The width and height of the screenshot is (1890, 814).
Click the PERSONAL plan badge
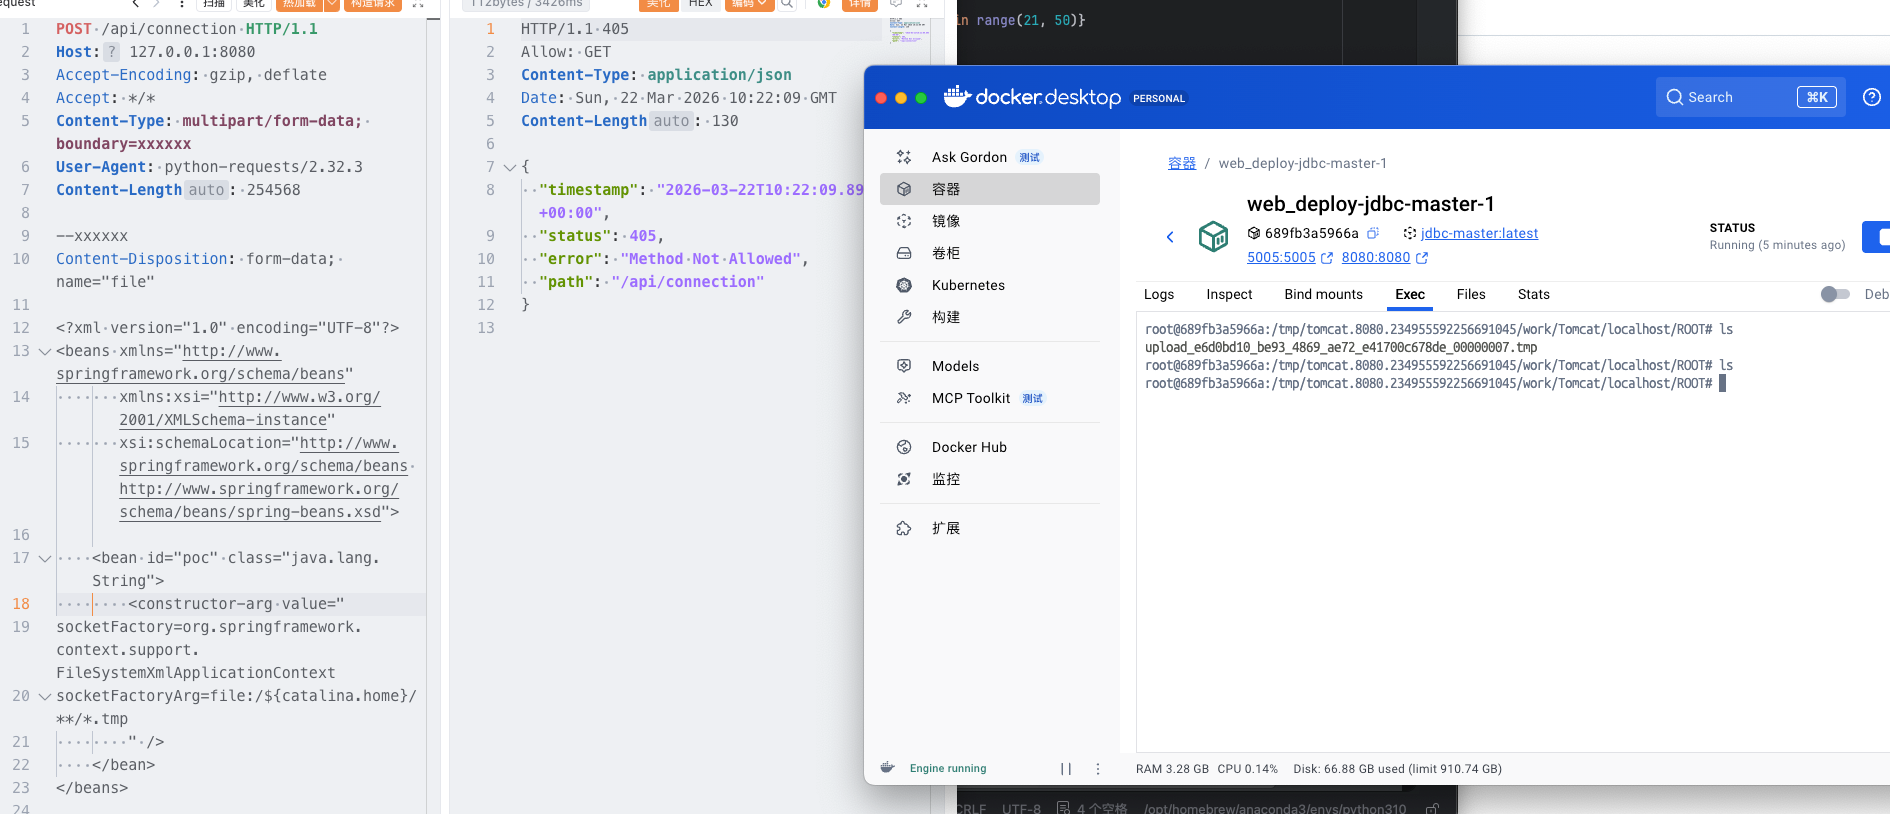click(1159, 98)
